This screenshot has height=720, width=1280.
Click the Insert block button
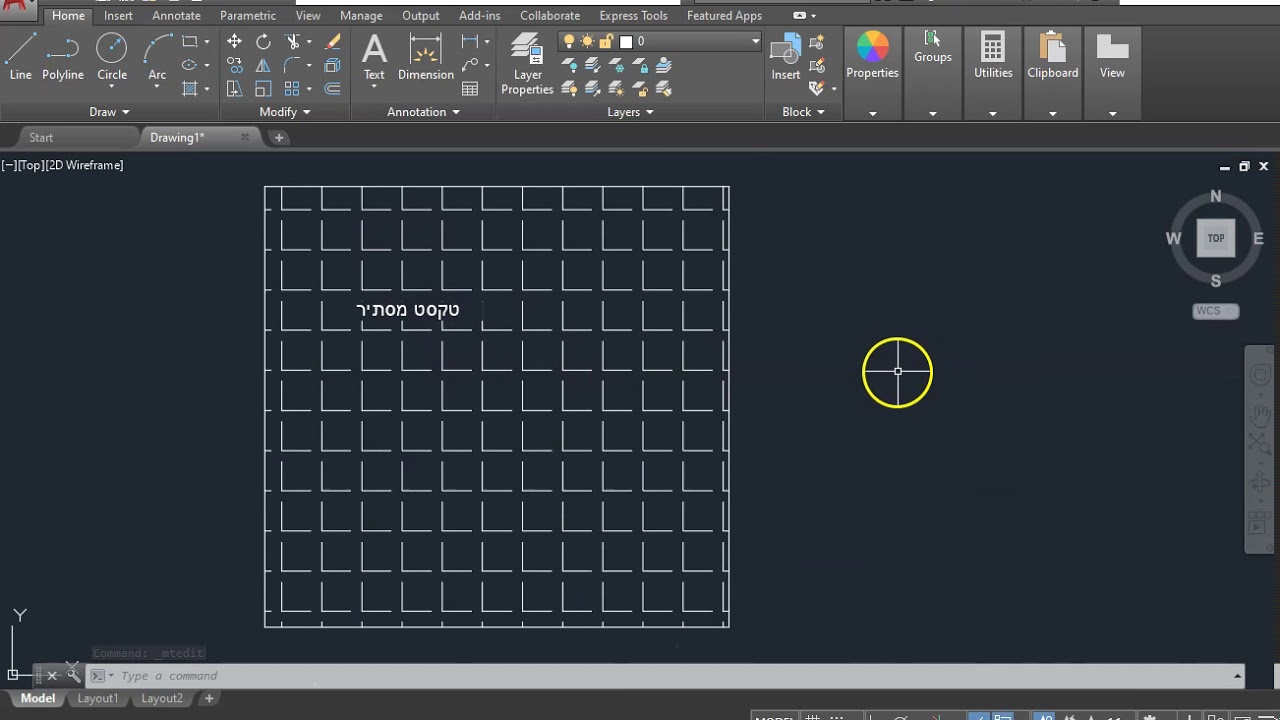pyautogui.click(x=785, y=57)
